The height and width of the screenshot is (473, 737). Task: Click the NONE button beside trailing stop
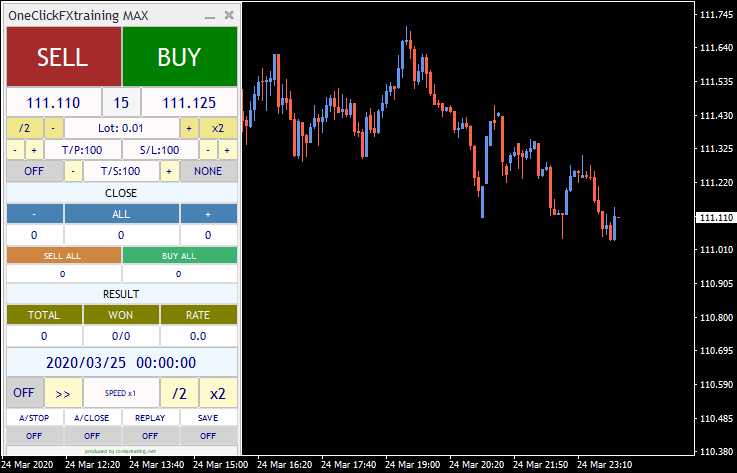(209, 171)
